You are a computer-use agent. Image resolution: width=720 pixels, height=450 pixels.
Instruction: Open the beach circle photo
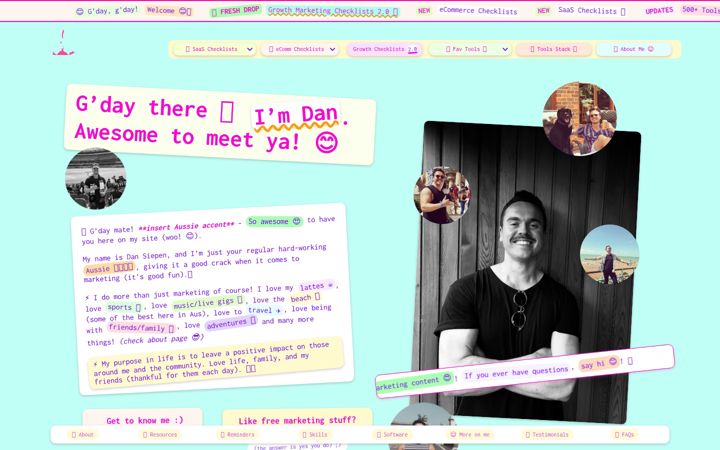point(609,254)
